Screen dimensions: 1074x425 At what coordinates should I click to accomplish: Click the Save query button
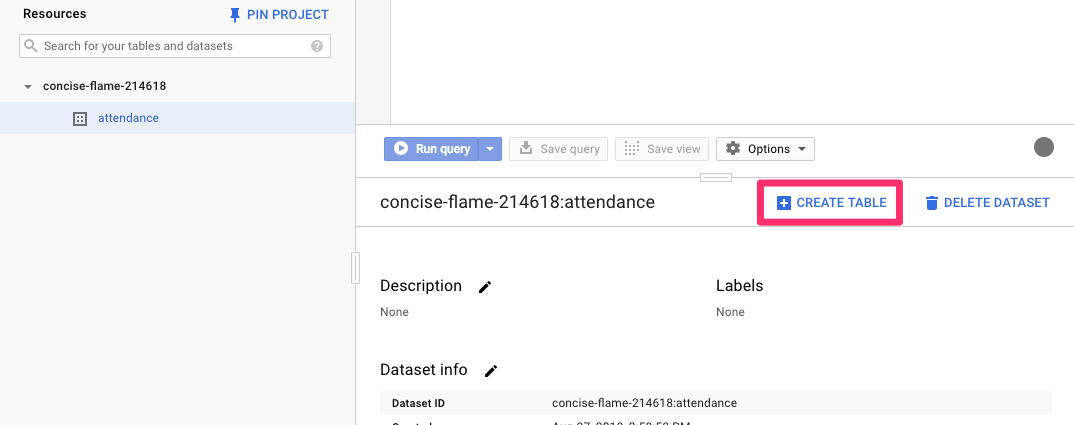point(559,149)
